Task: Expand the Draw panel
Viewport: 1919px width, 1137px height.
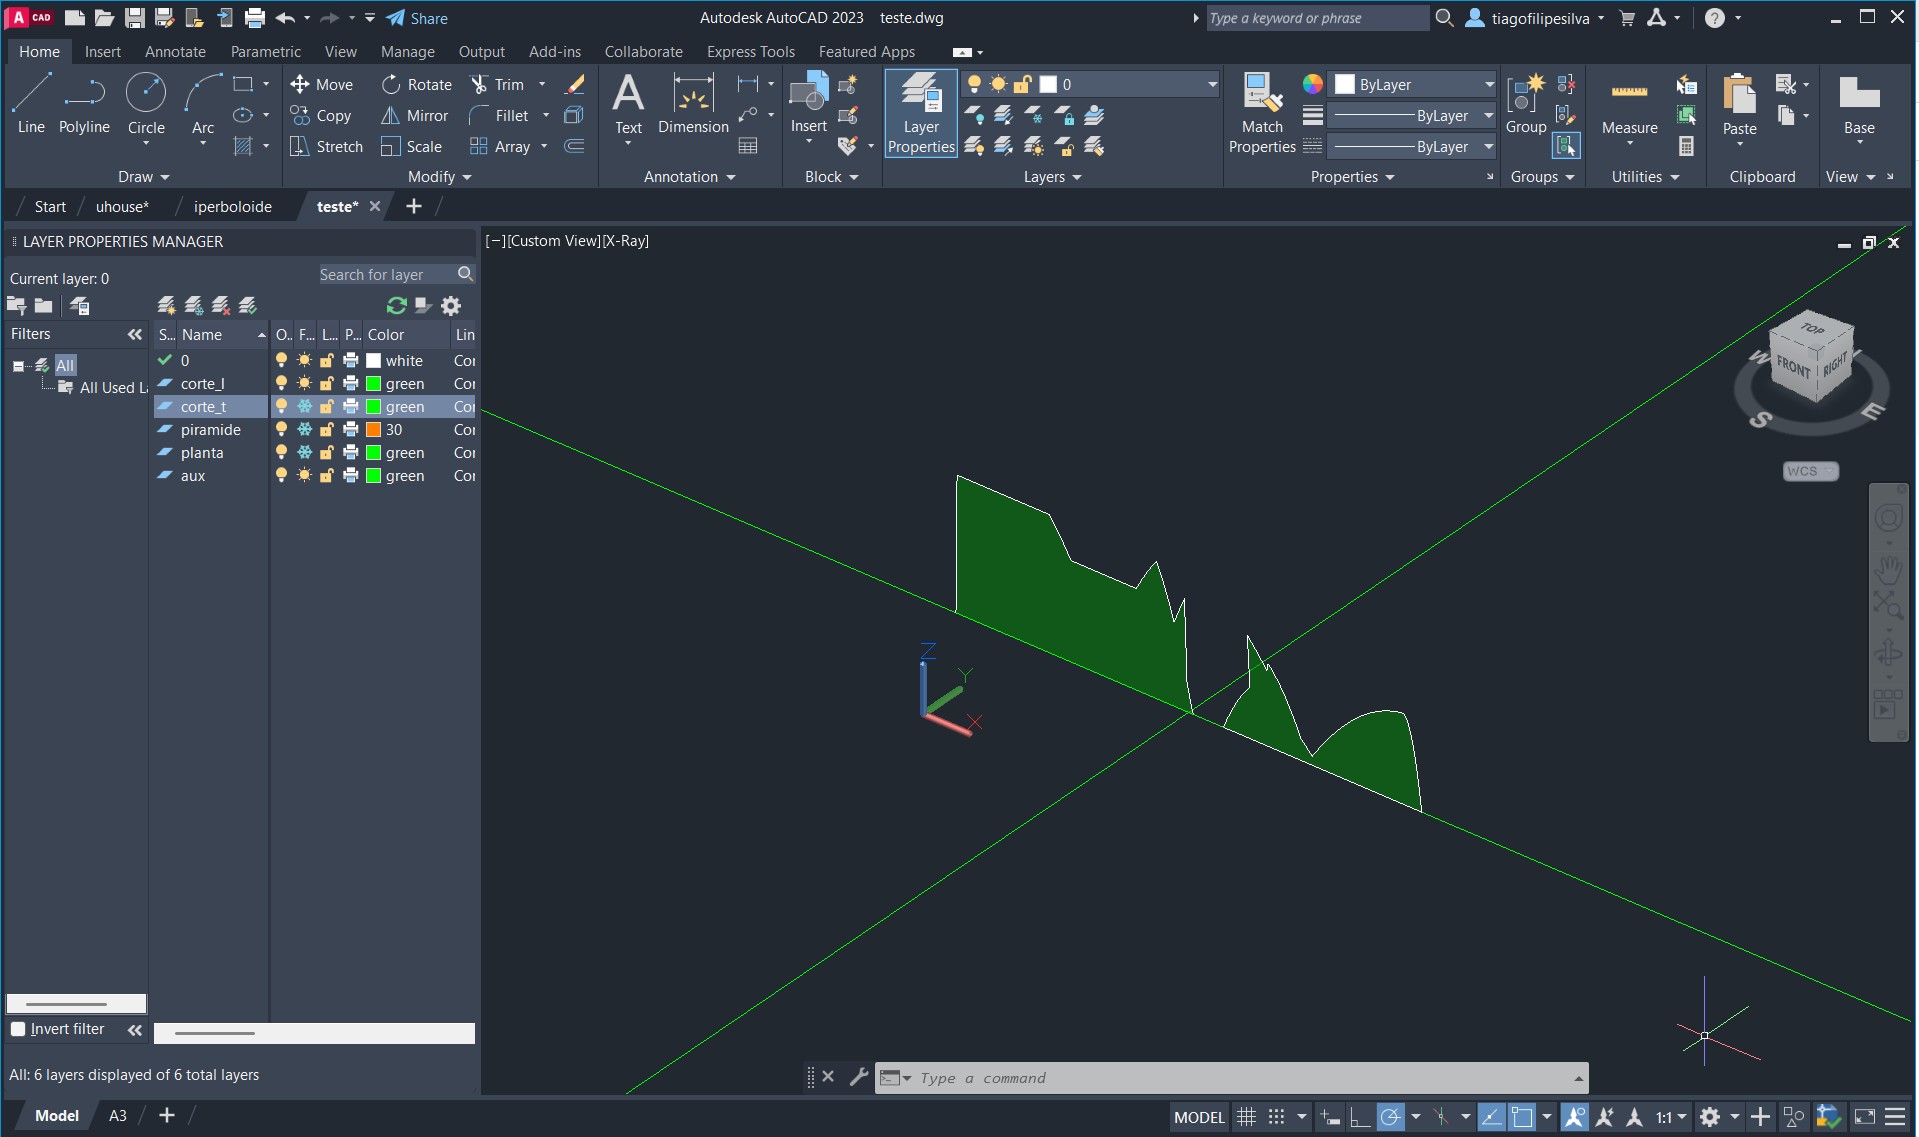Action: pos(144,177)
